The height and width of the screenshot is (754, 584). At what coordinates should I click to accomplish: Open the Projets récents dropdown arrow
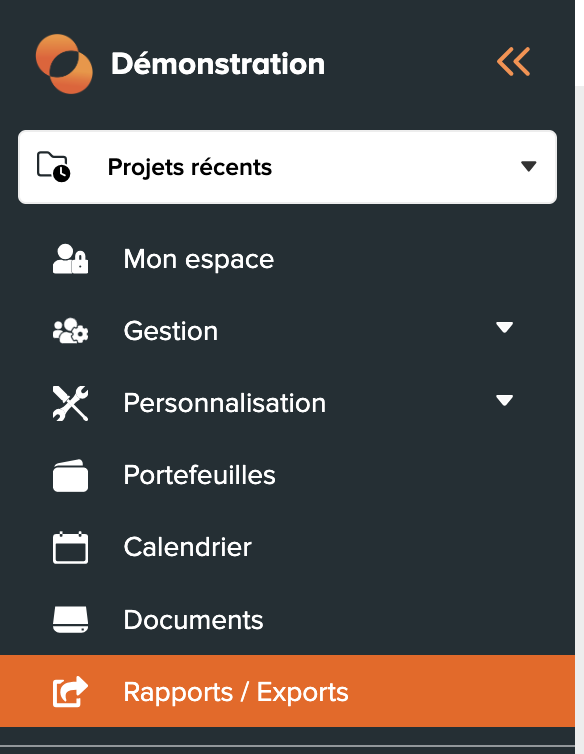click(528, 166)
